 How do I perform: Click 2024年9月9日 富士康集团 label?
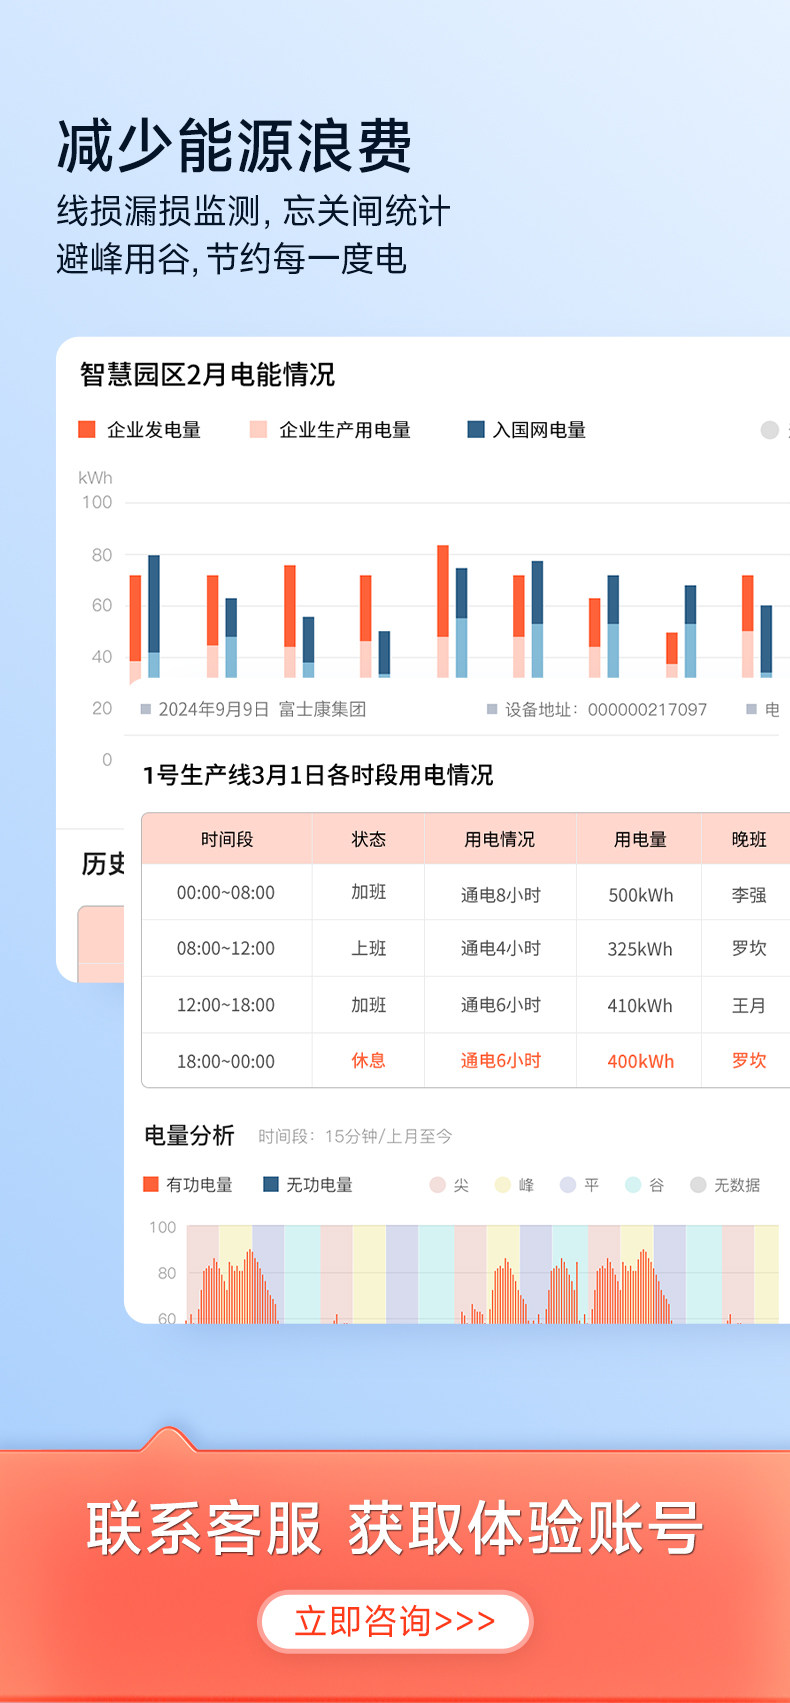tap(262, 709)
